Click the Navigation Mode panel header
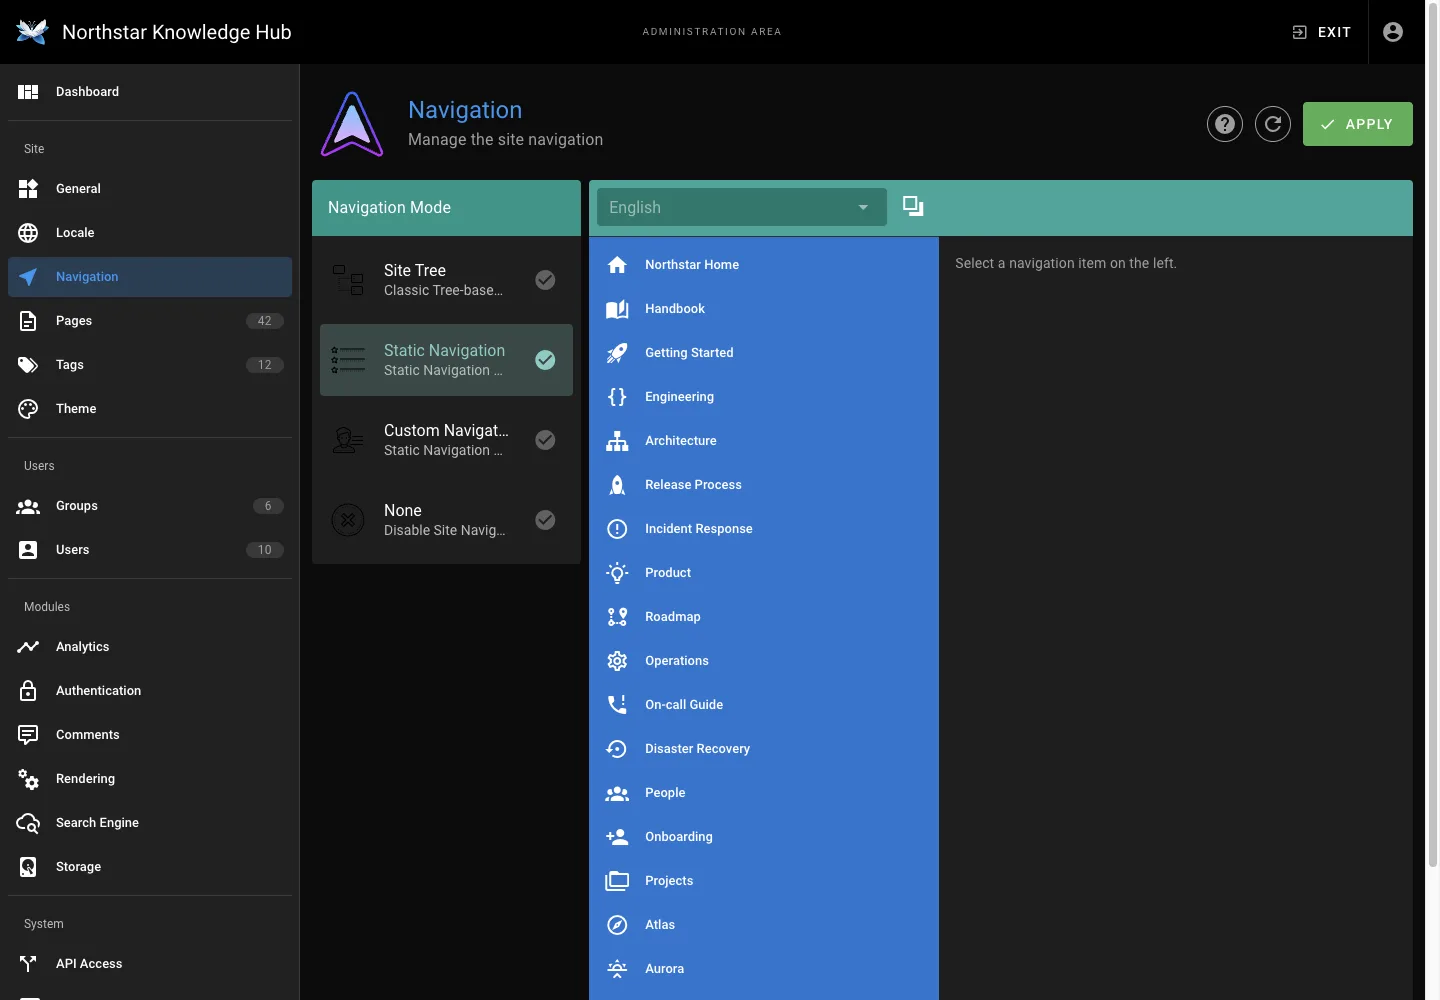 446,208
